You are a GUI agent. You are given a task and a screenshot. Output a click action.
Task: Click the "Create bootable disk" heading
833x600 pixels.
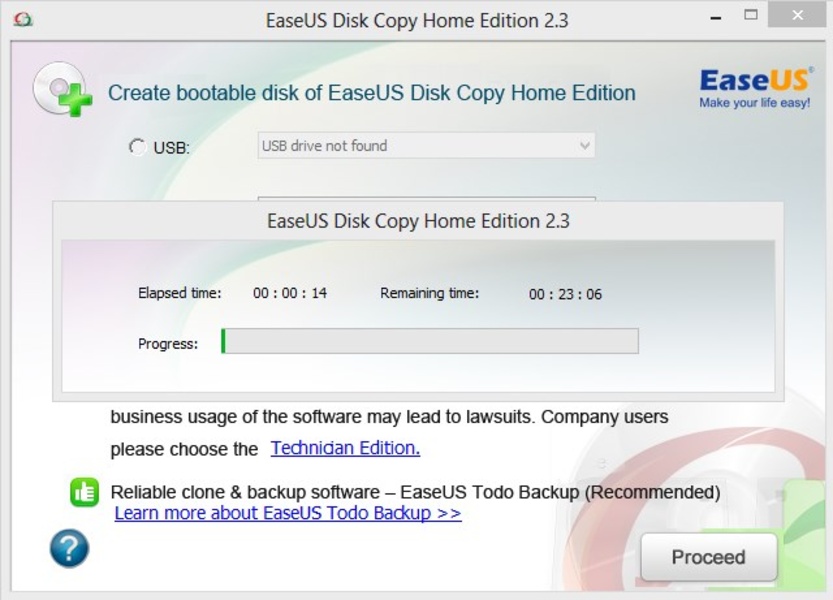(371, 93)
